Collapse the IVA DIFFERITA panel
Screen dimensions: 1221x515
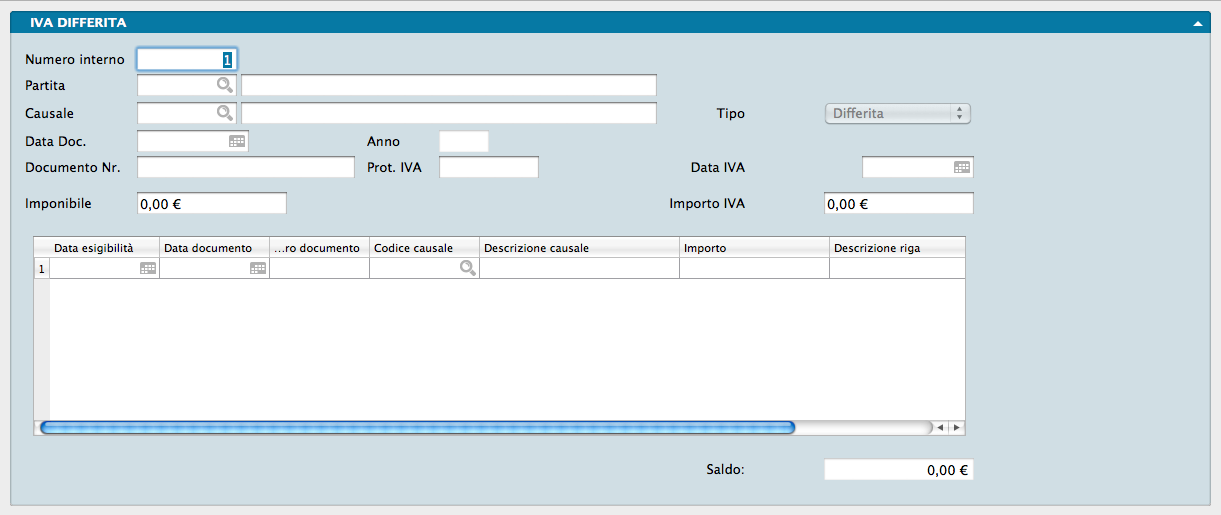click(x=1197, y=22)
